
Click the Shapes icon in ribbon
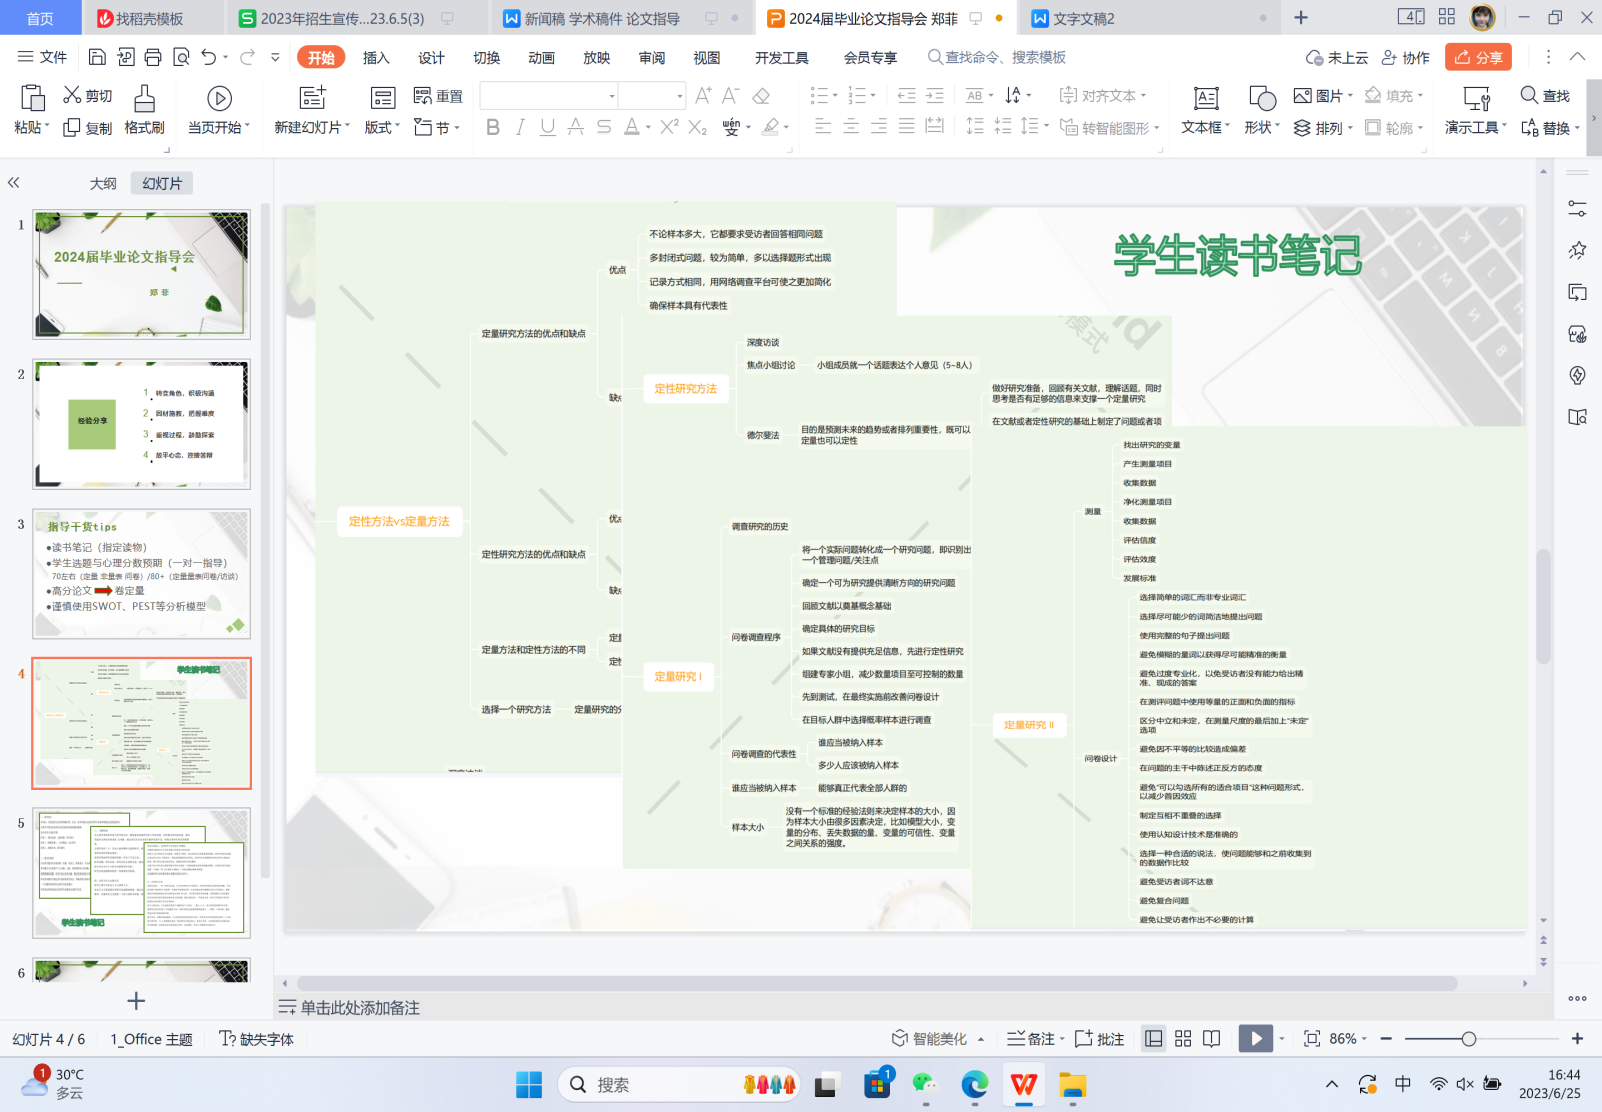coord(1261,99)
